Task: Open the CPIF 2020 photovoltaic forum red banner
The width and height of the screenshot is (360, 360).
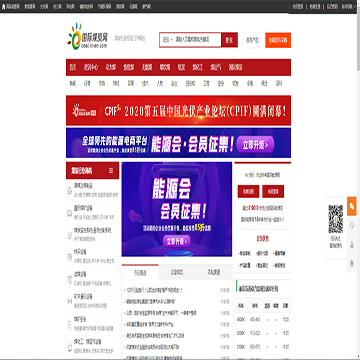Action: pos(178,110)
